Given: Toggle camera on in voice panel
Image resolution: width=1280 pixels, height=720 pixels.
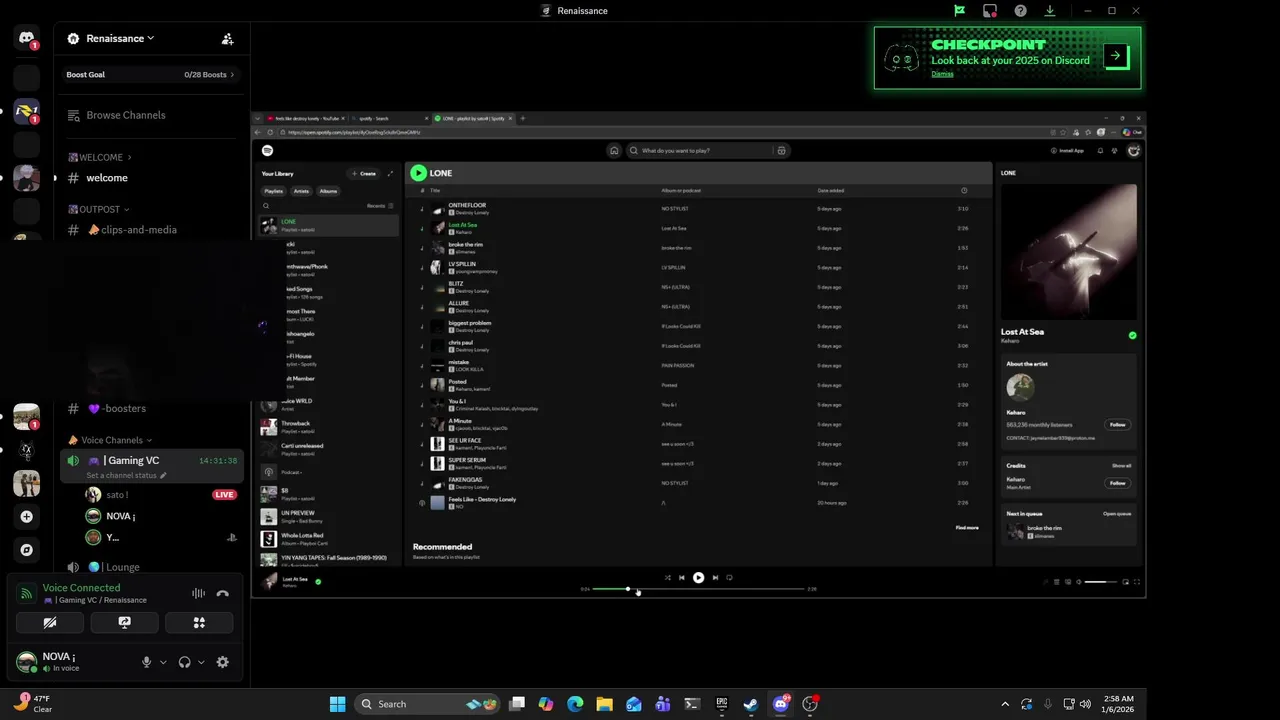Looking at the screenshot, I should coord(50,622).
